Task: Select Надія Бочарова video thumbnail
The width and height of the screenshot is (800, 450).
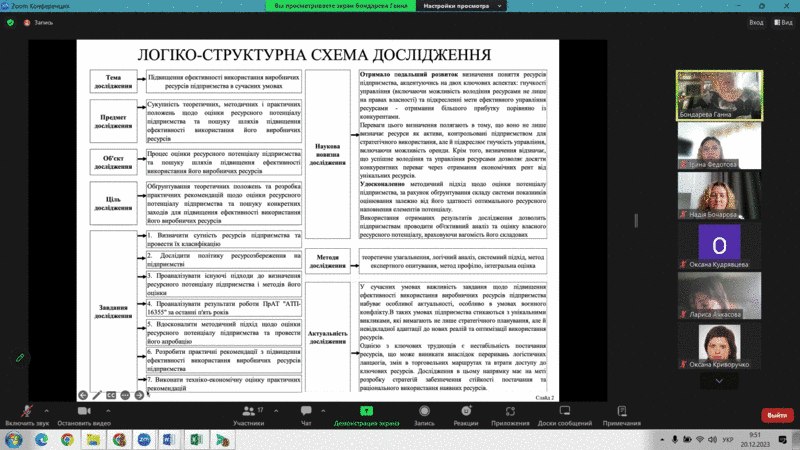Action: [x=719, y=195]
